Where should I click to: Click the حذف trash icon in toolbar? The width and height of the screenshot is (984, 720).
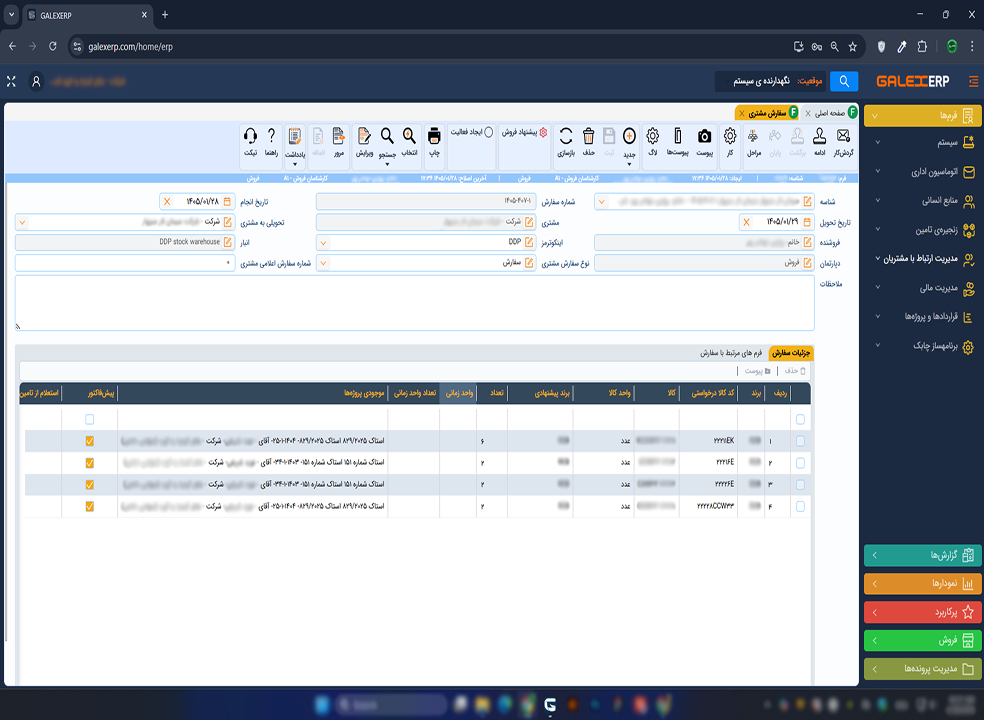point(588,136)
